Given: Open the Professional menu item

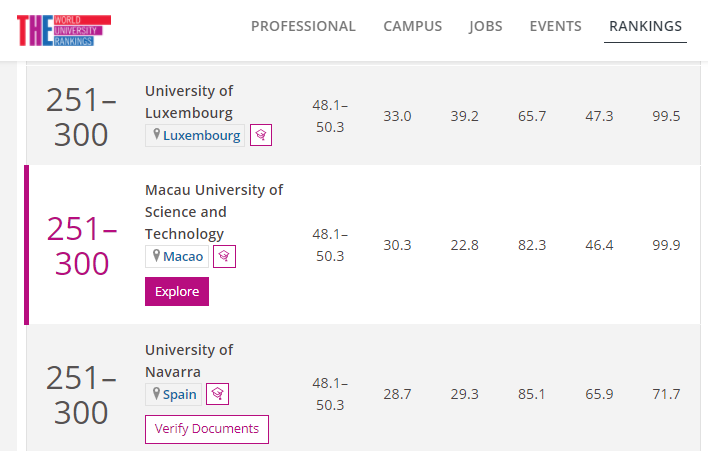Looking at the screenshot, I should (303, 26).
